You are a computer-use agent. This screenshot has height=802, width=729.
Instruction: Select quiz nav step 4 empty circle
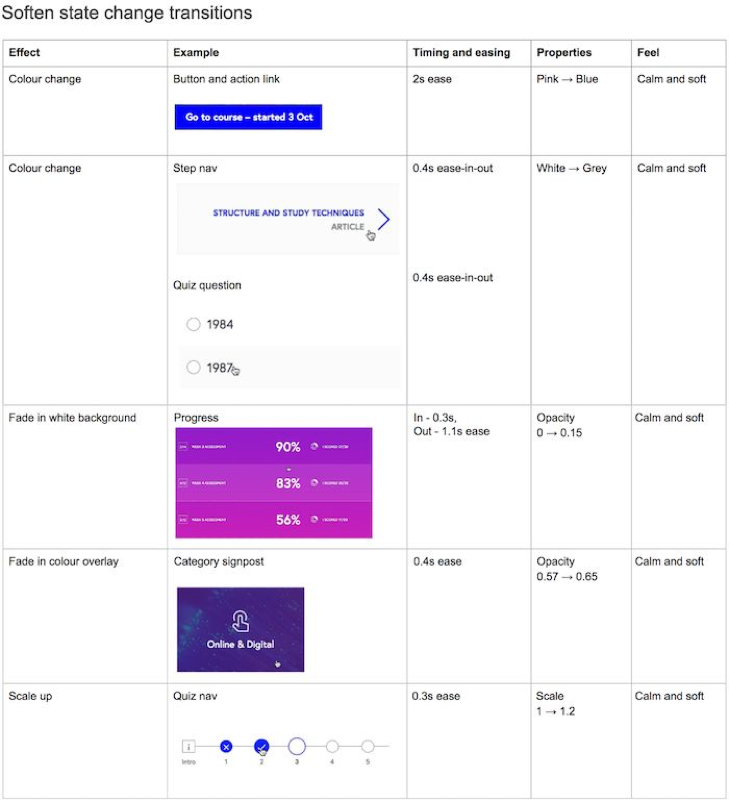[332, 747]
